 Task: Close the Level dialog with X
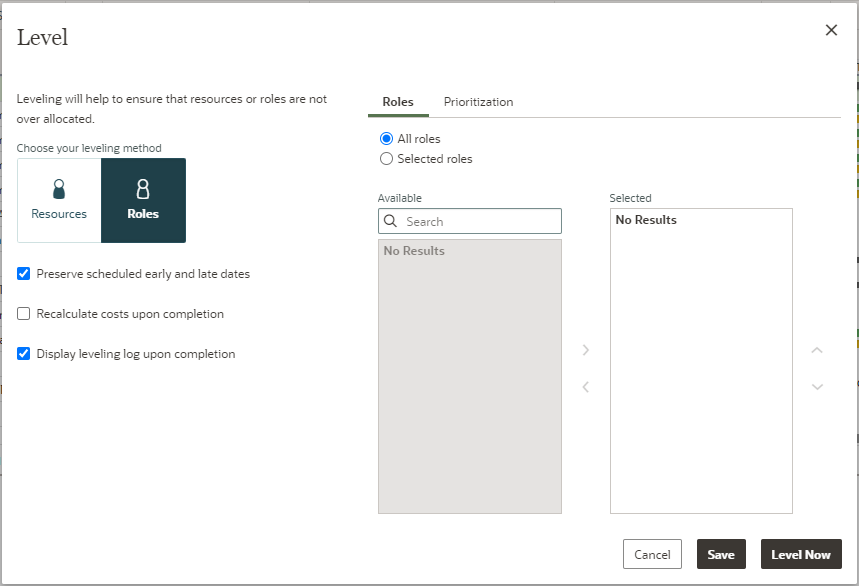pyautogui.click(x=831, y=30)
